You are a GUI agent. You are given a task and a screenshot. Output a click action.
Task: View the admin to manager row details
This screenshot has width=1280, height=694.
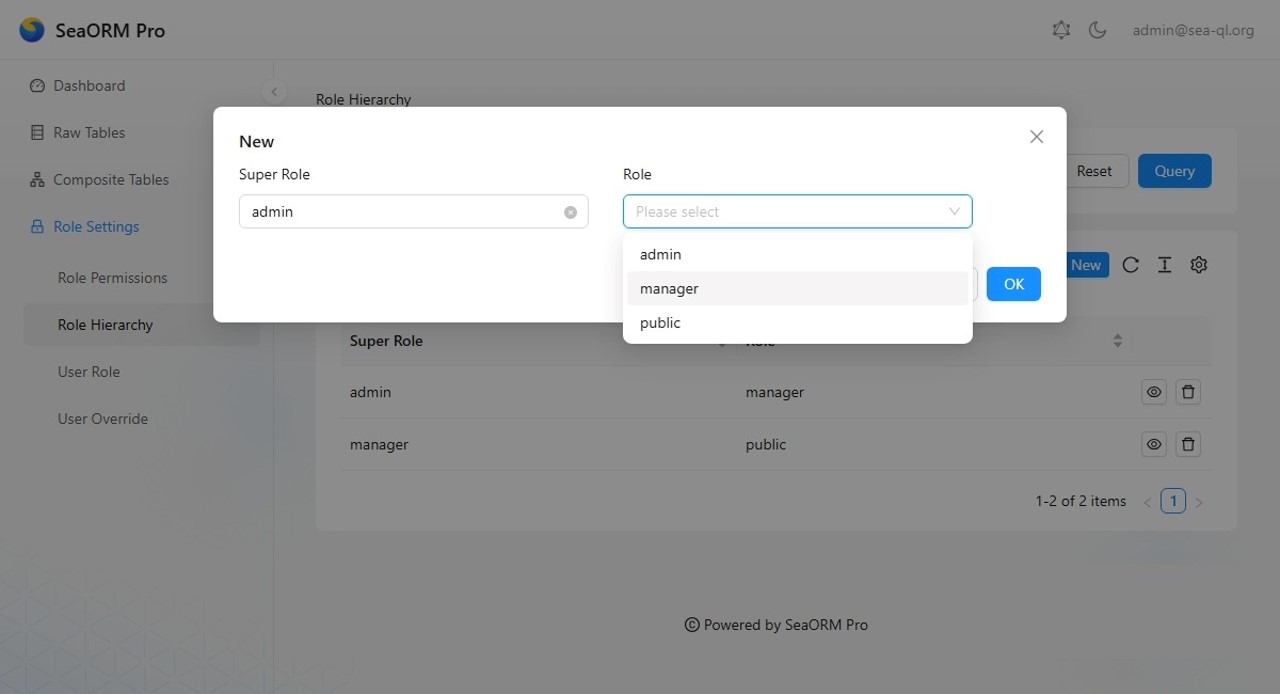(1153, 392)
